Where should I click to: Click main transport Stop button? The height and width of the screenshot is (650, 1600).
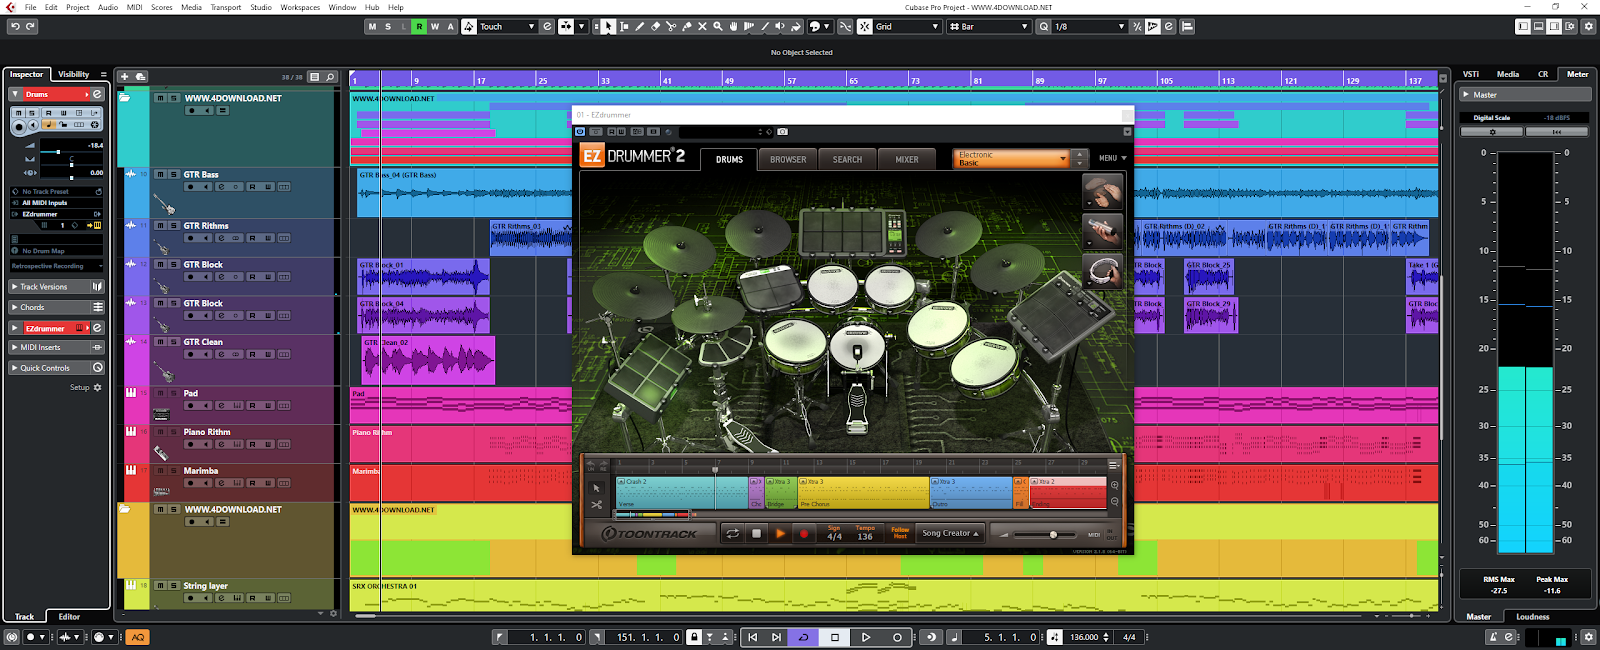(x=835, y=637)
